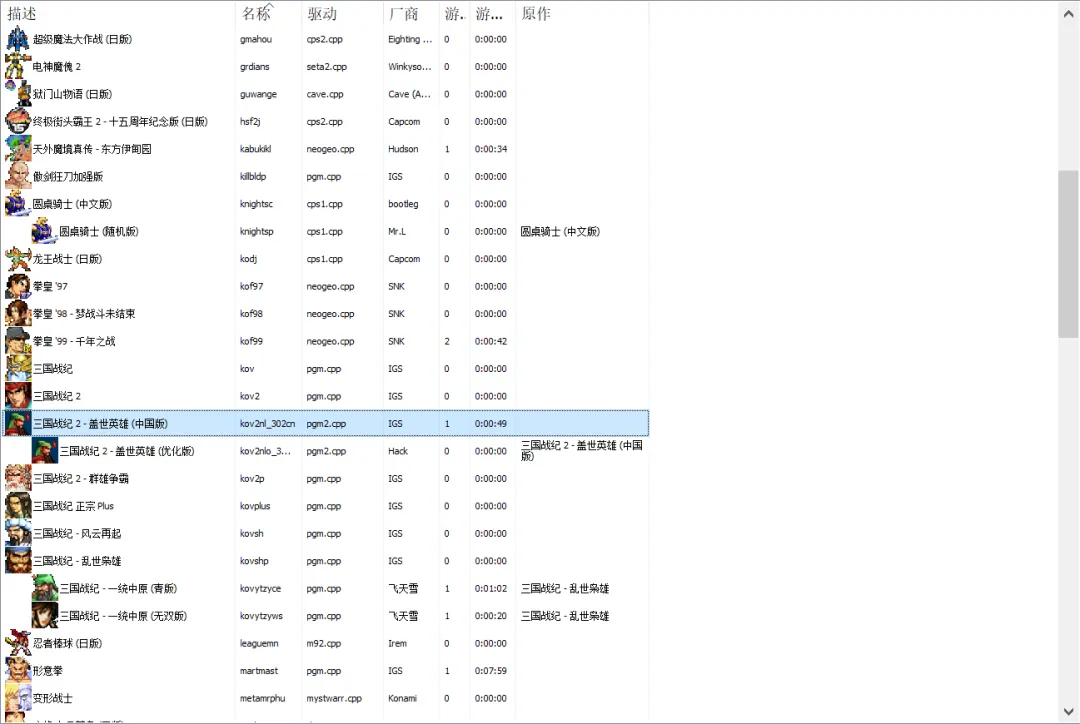Sort by 原作 column header
This screenshot has width=1080, height=724.
coord(582,13)
